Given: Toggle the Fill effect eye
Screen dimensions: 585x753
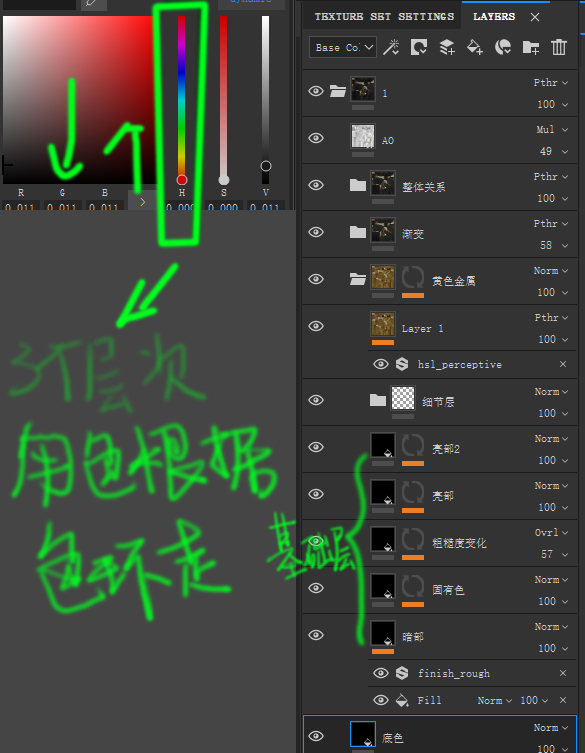Looking at the screenshot, I should (381, 700).
